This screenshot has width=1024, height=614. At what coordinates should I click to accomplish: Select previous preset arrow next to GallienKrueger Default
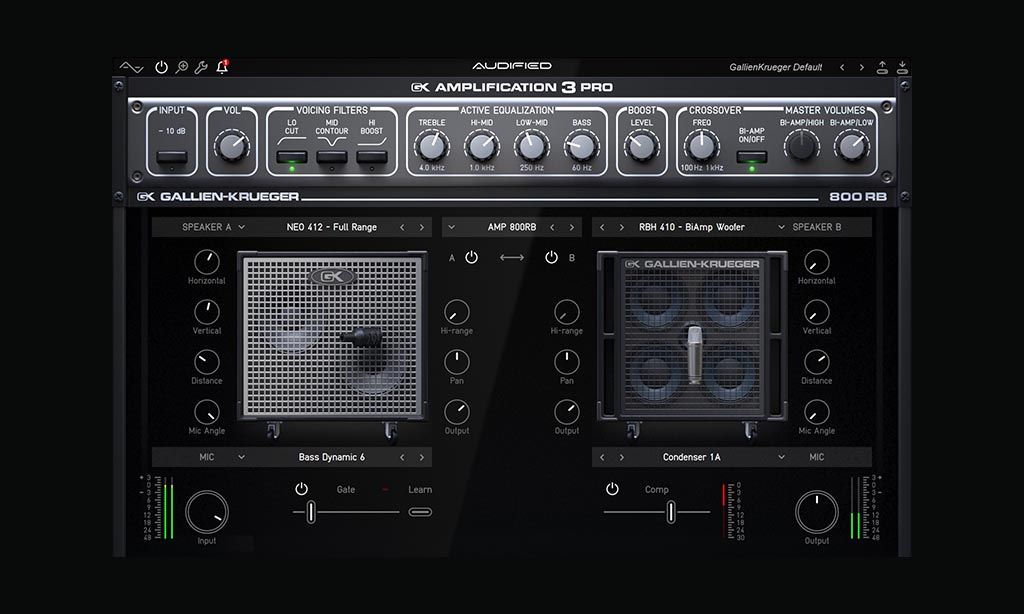pyautogui.click(x=842, y=67)
